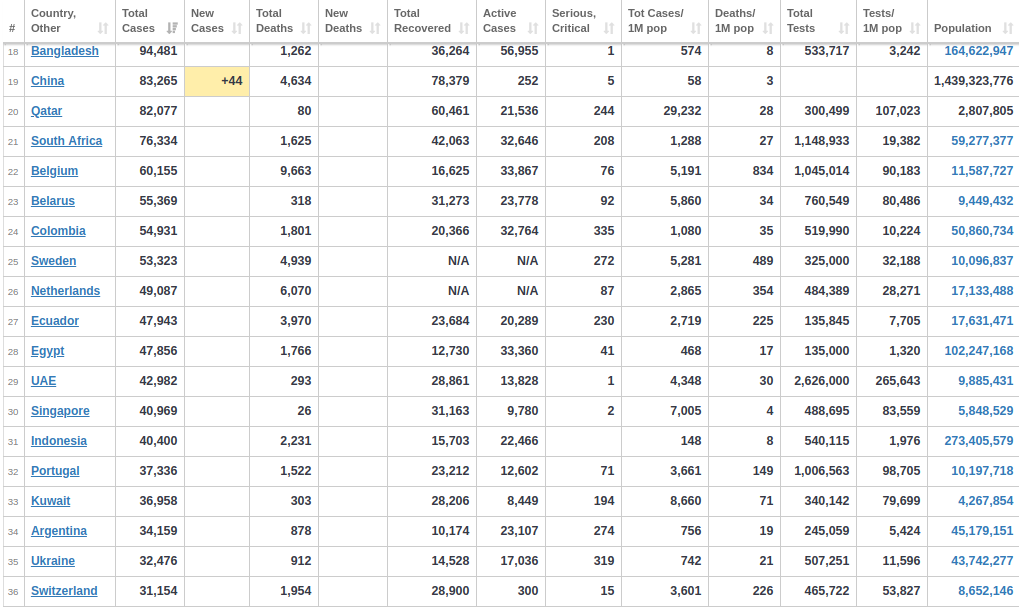Screen dimensions: 1019x607
Task: Open the Belarus country link
Action: pos(53,201)
